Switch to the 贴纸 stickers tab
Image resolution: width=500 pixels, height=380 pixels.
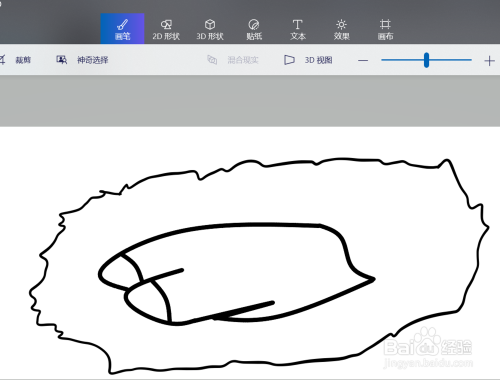pyautogui.click(x=254, y=29)
